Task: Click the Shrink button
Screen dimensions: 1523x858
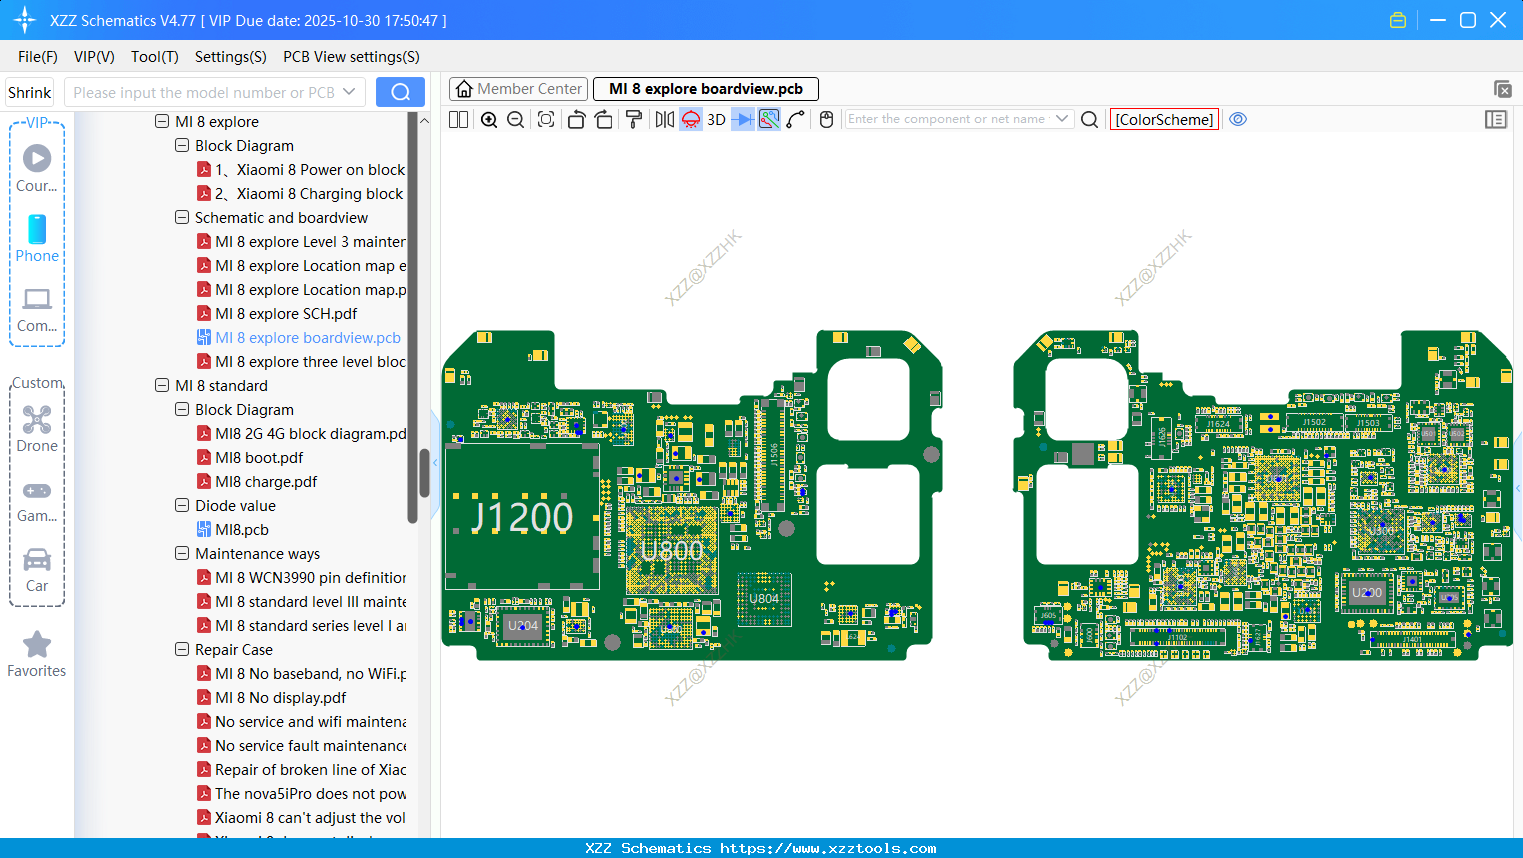Action: [x=30, y=92]
